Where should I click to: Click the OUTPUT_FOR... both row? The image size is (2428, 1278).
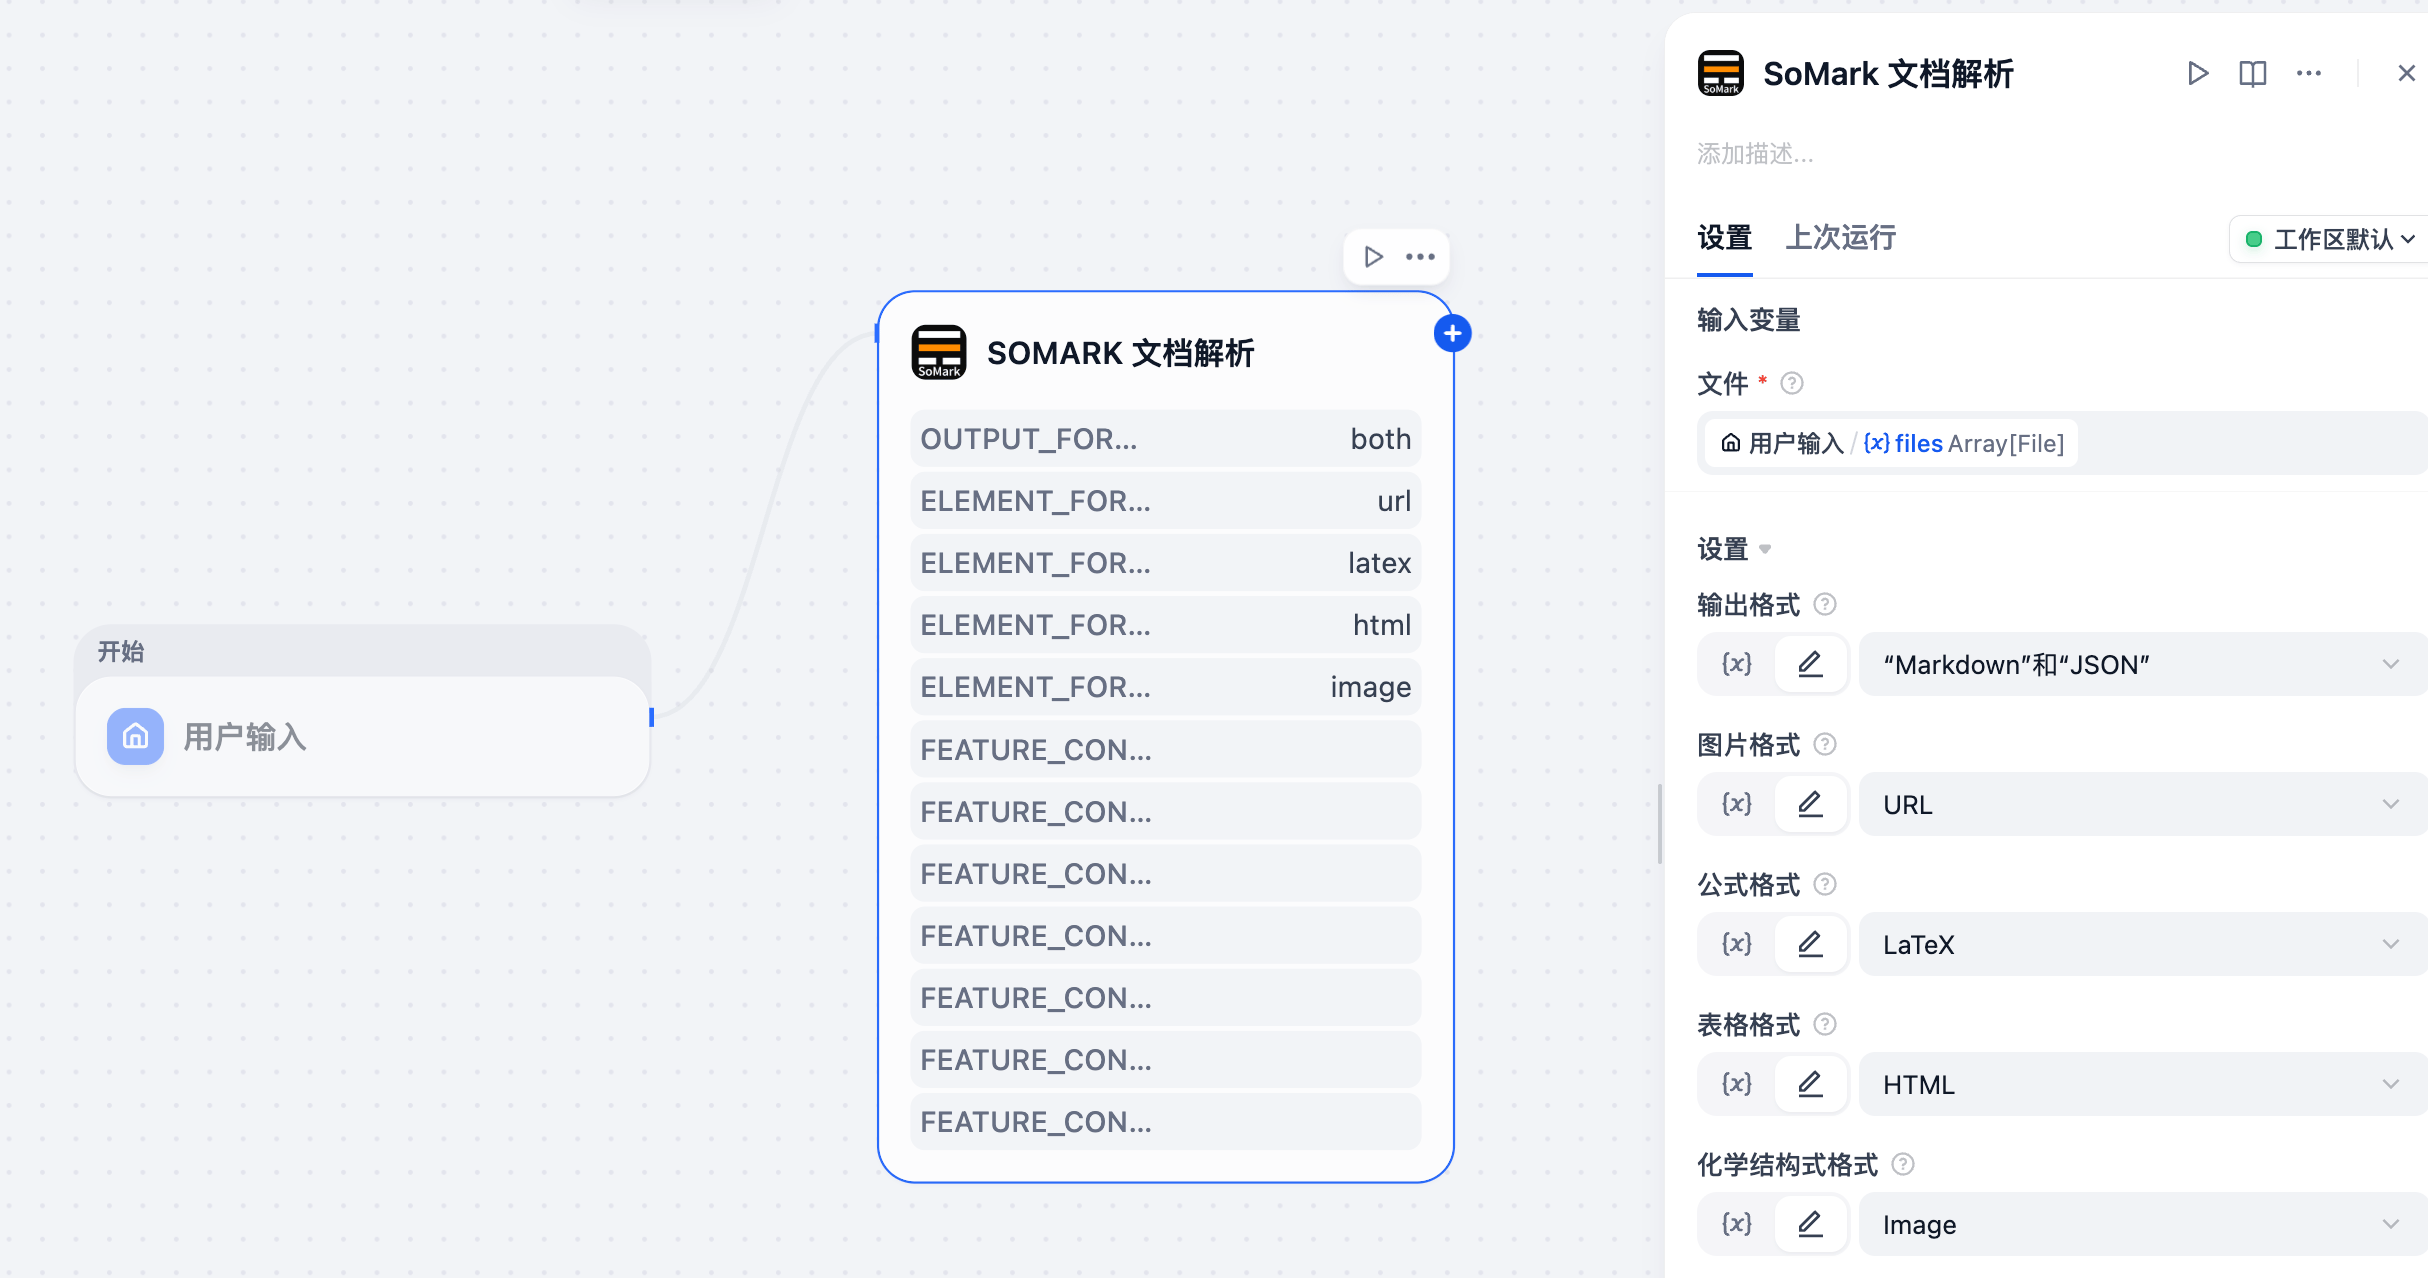[x=1165, y=439]
